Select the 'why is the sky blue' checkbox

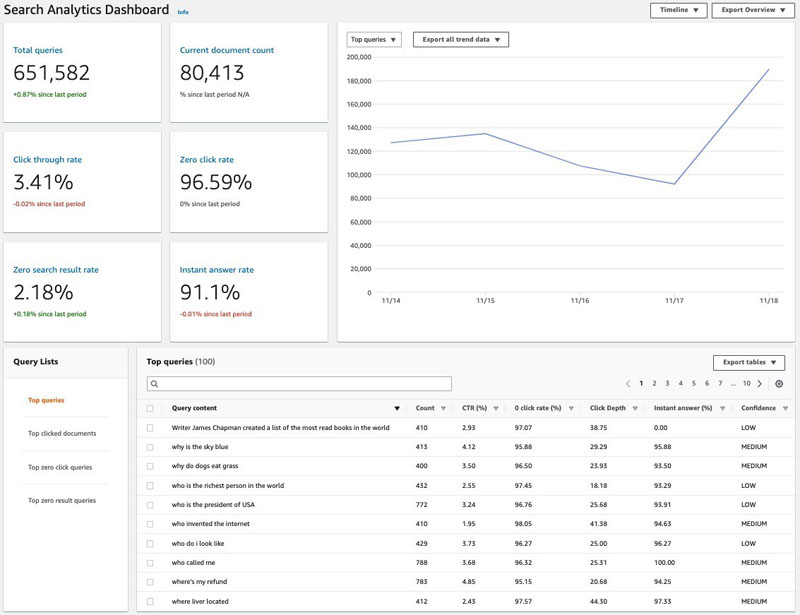coord(151,447)
